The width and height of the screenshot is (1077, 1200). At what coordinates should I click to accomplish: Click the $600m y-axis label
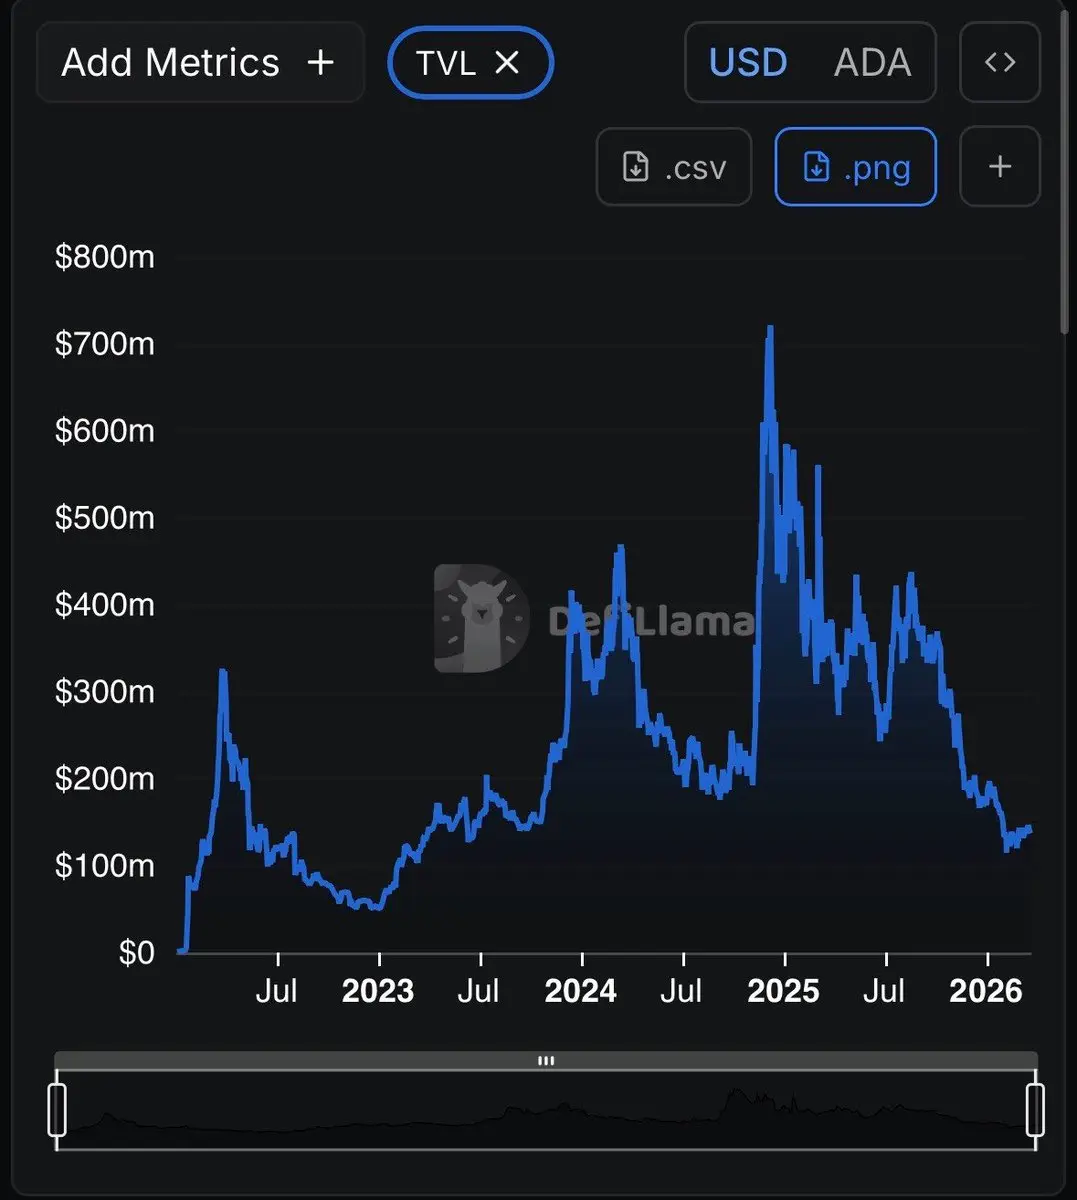coord(105,431)
